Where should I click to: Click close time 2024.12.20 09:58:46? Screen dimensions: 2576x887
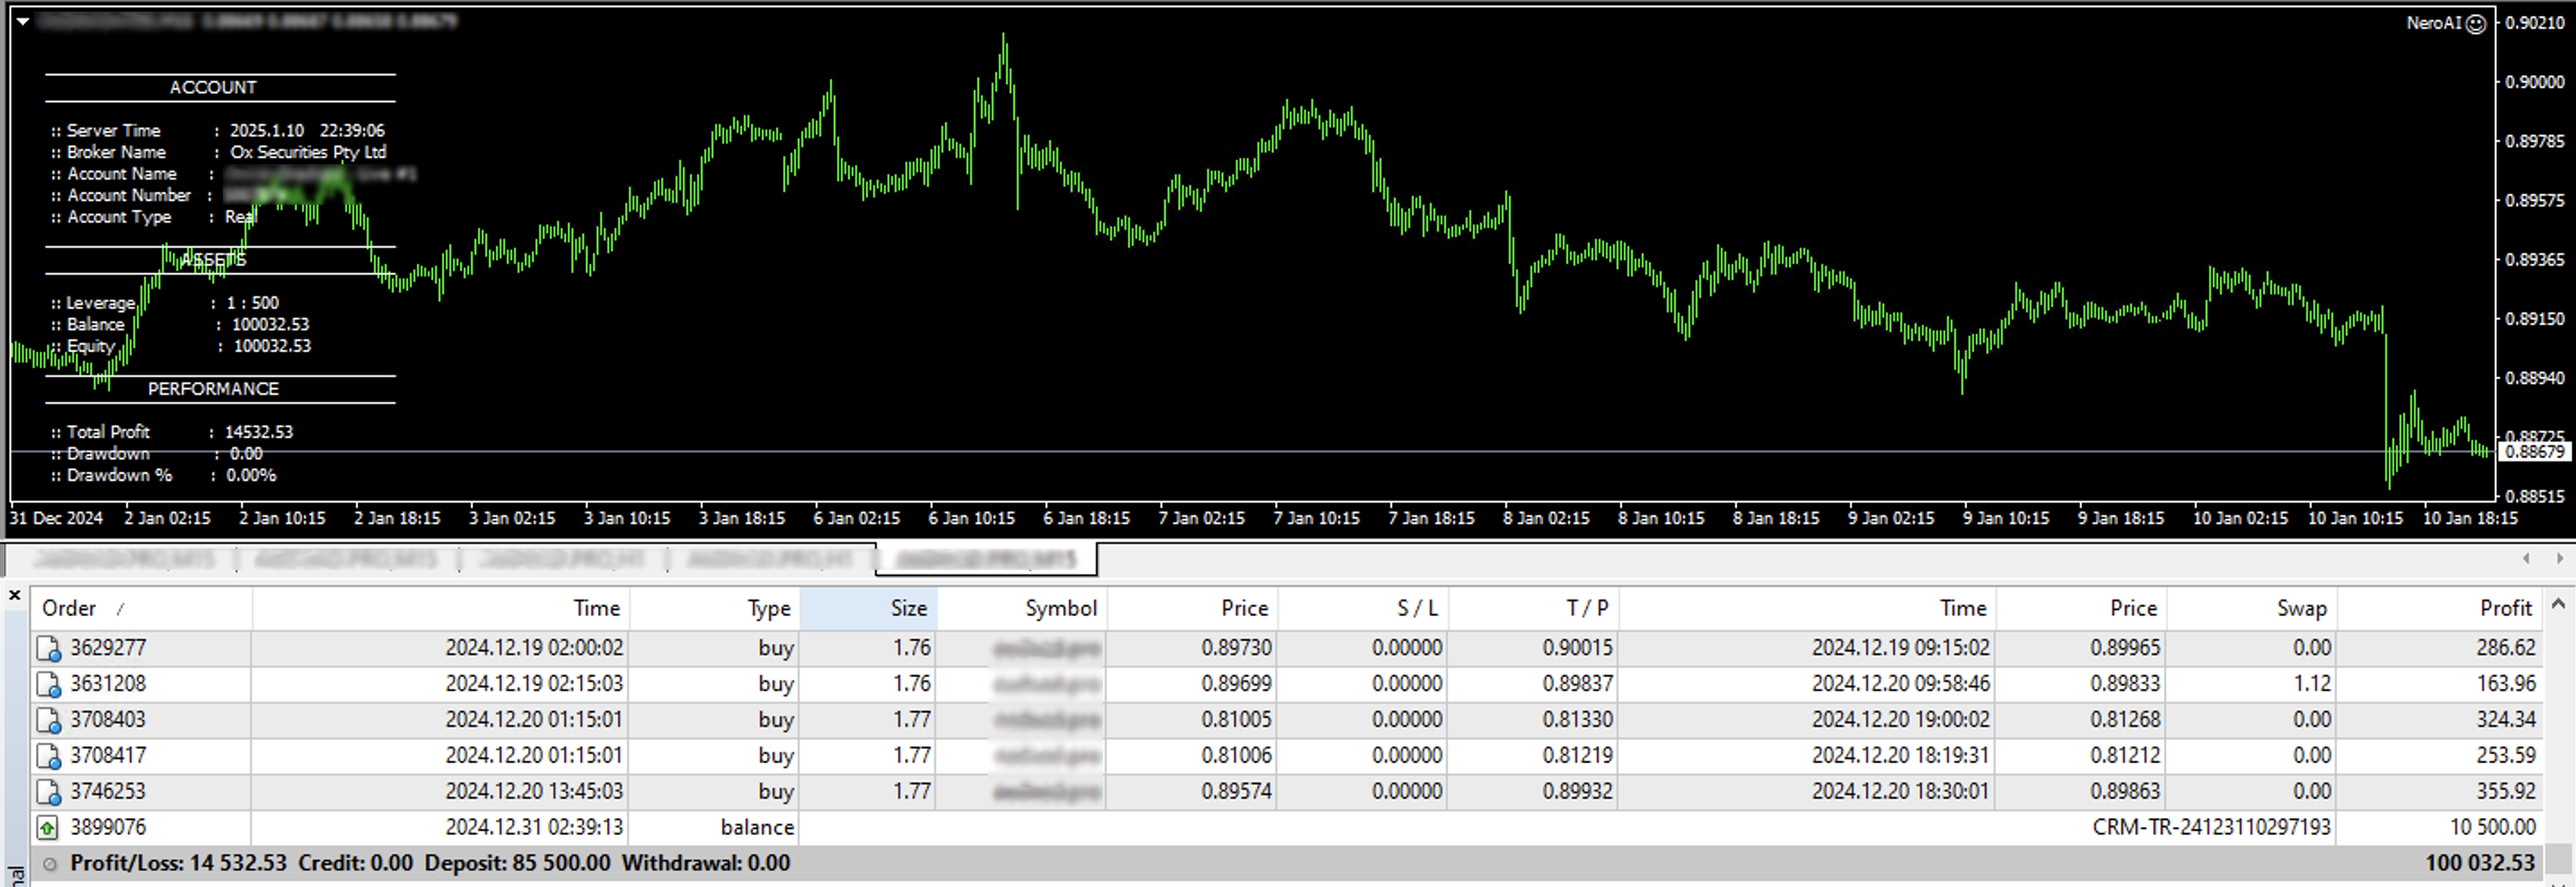coord(1901,684)
